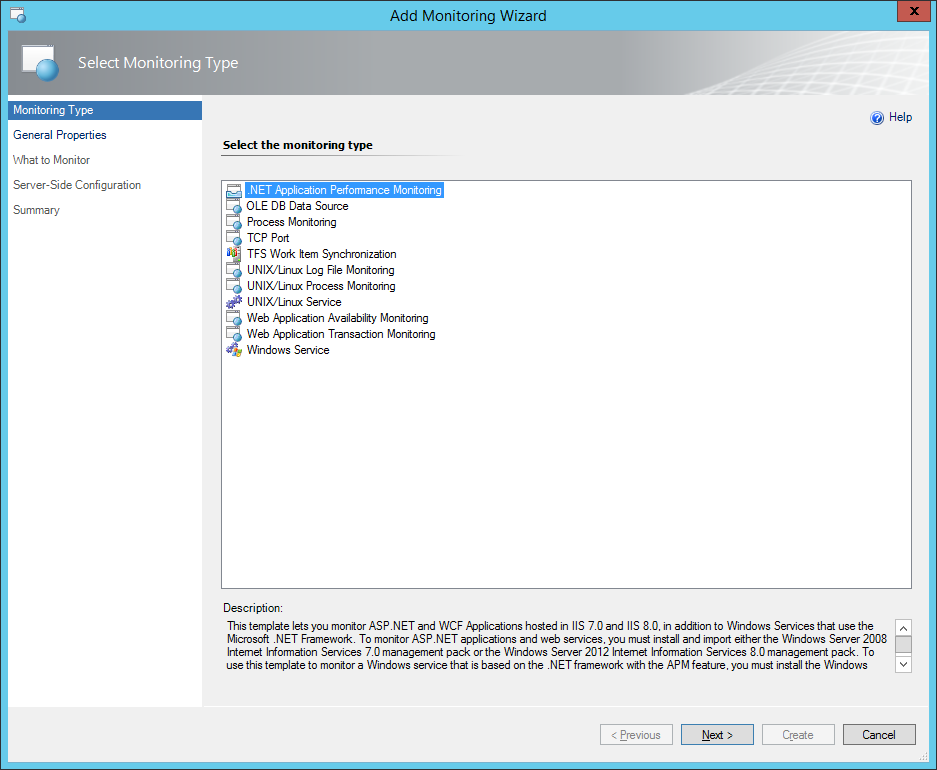Viewport: 937px width, 770px height.
Task: Open the Monitoring Type wizard step
Action: click(53, 110)
